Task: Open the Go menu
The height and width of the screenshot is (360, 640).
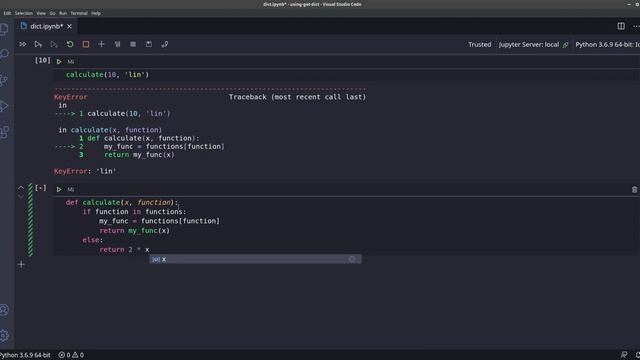Action: click(x=52, y=13)
